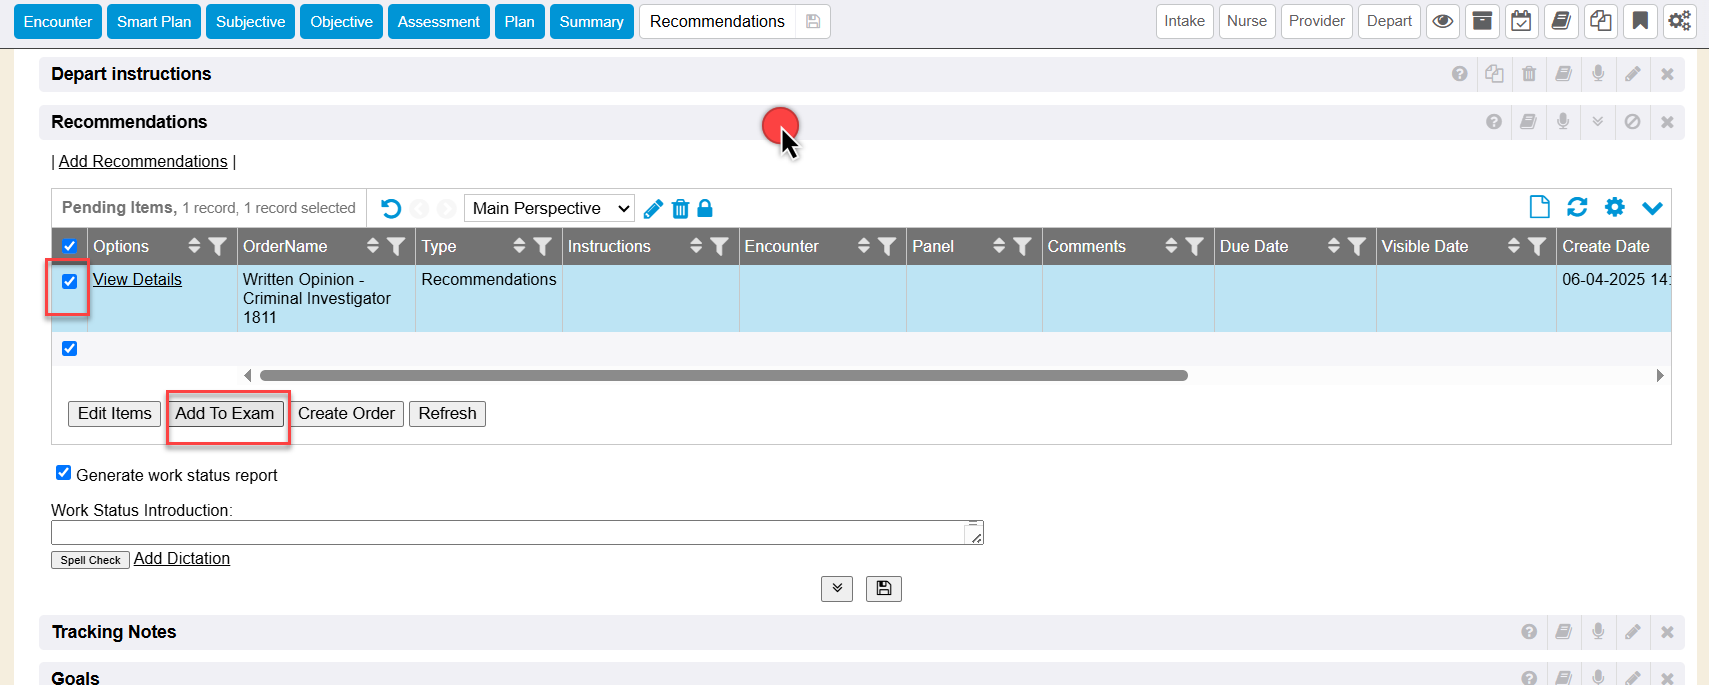Open the calendar check icon
The image size is (1709, 685).
coord(1521,21)
